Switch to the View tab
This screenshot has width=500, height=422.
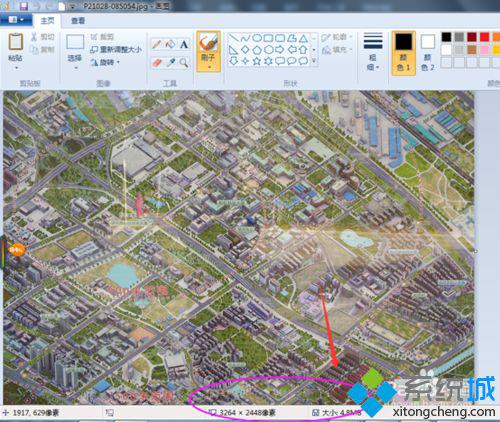tap(78, 21)
